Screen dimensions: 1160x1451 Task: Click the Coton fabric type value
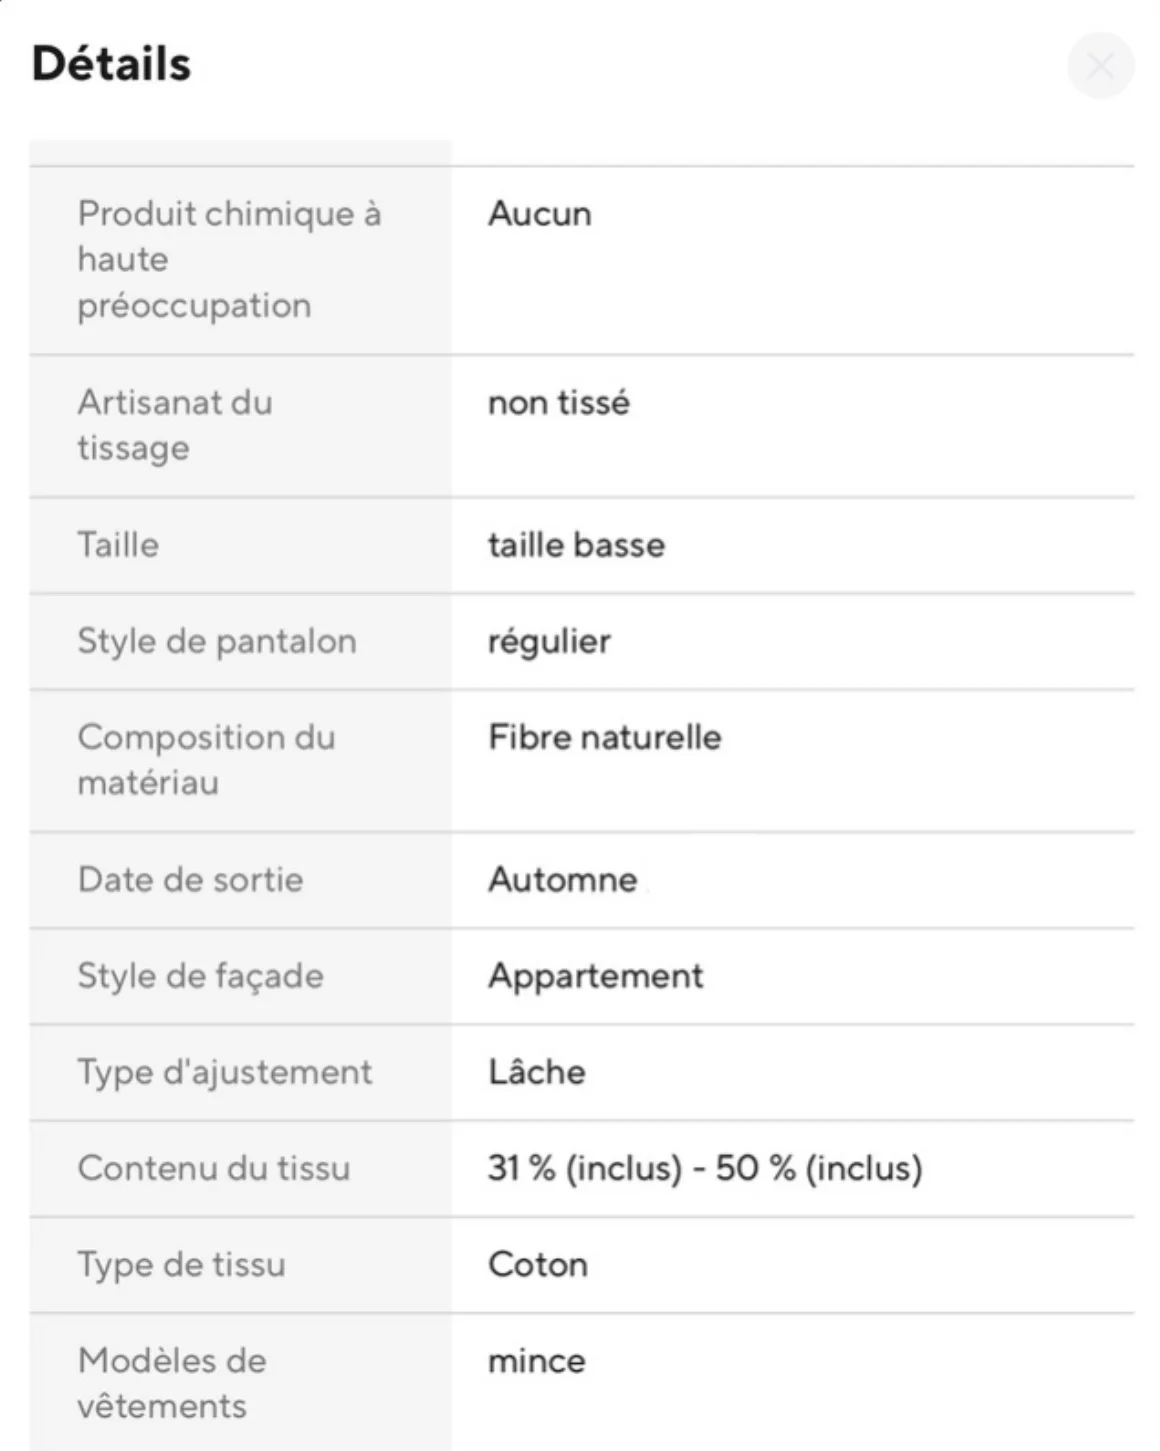point(537,1264)
